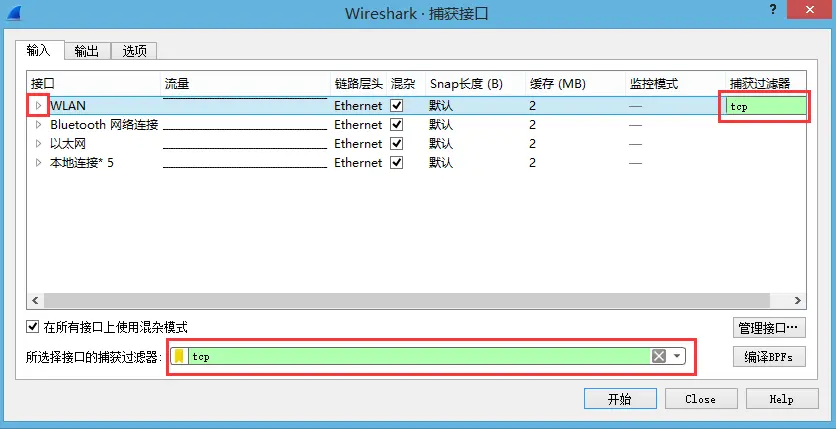Click the 监控模式 column header
Image resolution: width=836 pixels, height=429 pixels.
click(x=676, y=84)
